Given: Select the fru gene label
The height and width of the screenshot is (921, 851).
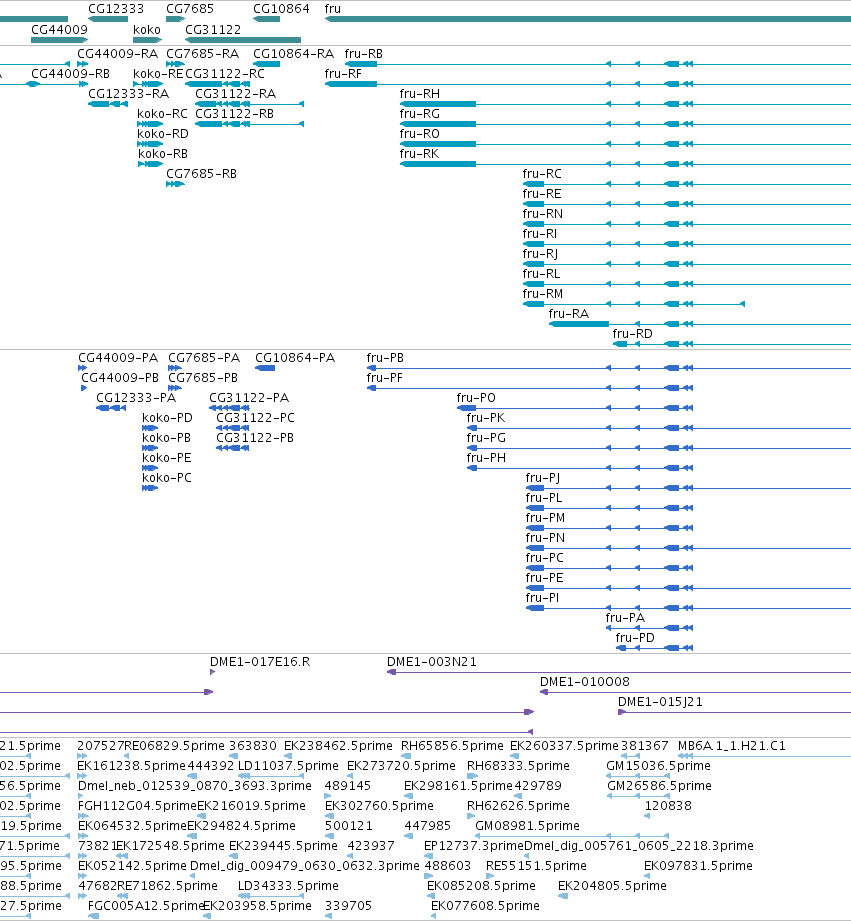Looking at the screenshot, I should click(332, 9).
